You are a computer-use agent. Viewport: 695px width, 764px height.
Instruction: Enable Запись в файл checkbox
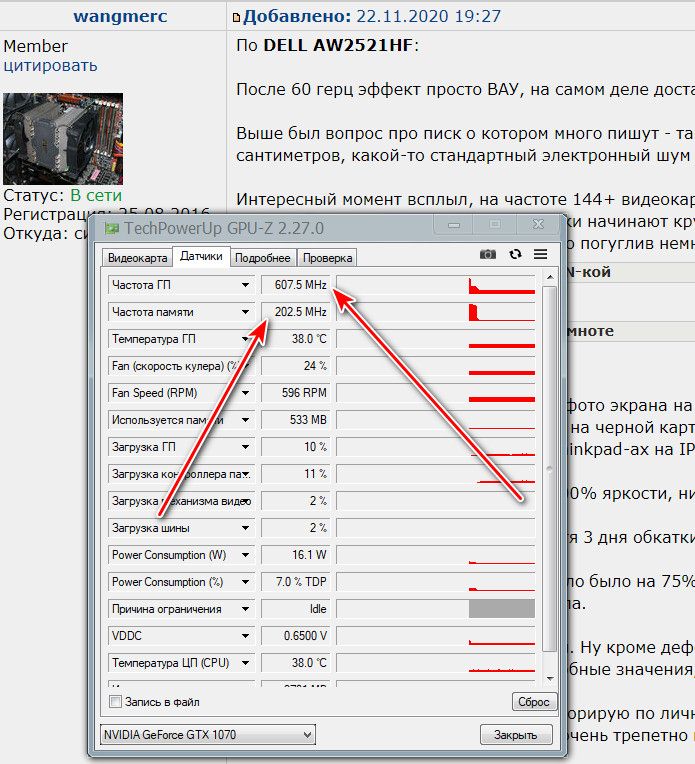pyautogui.click(x=116, y=702)
